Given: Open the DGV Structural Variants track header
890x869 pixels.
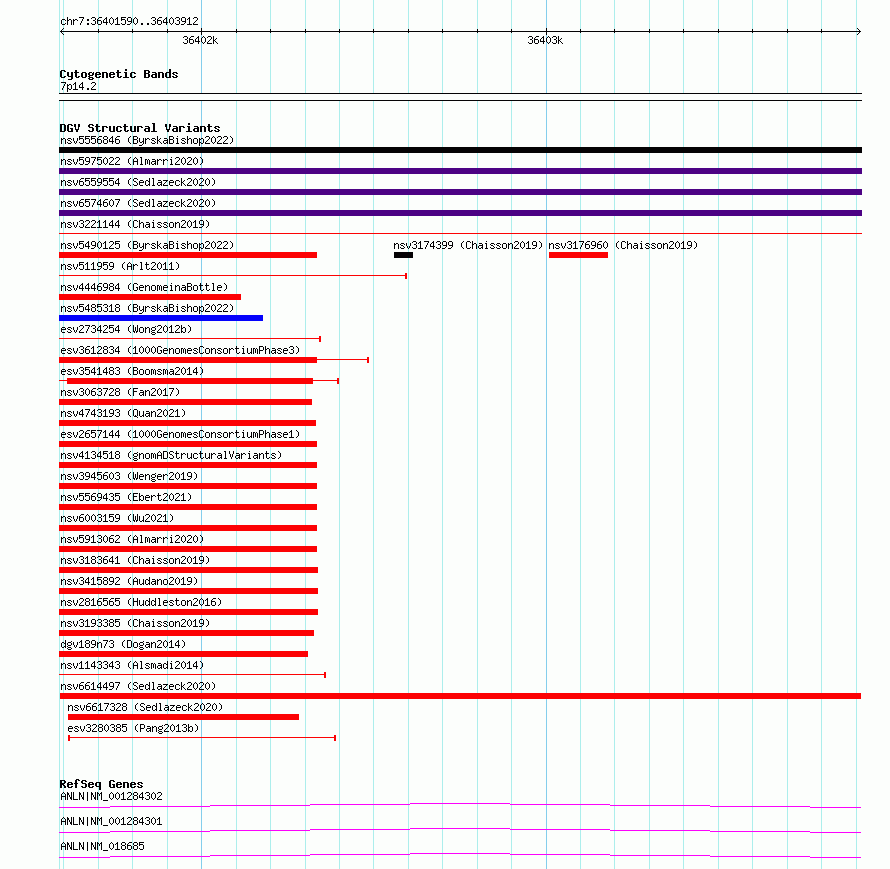Looking at the screenshot, I should coord(140,128).
